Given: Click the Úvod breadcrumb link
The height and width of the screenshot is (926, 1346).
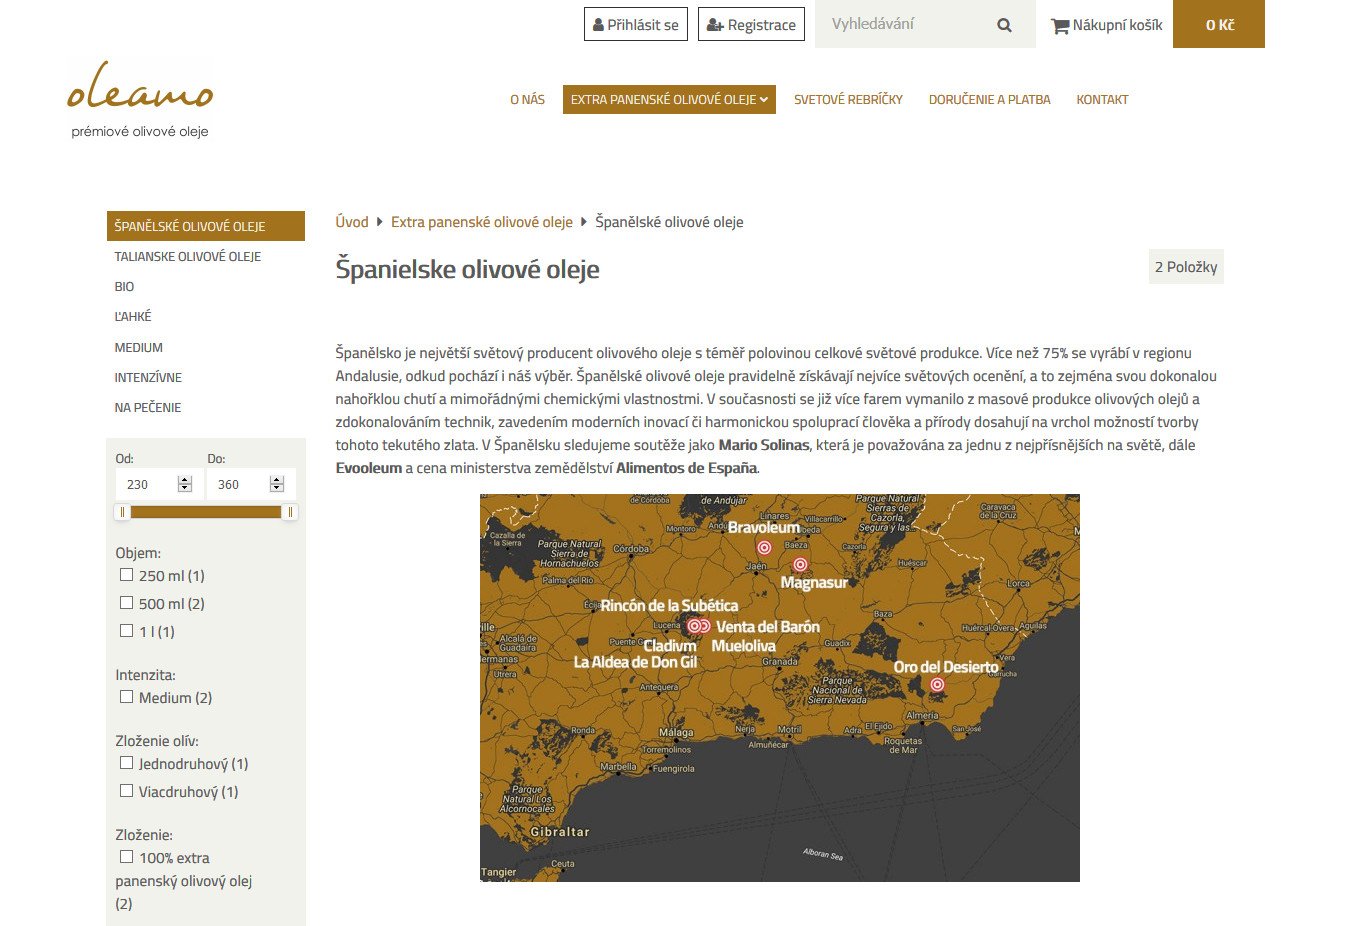Looking at the screenshot, I should click(x=352, y=222).
